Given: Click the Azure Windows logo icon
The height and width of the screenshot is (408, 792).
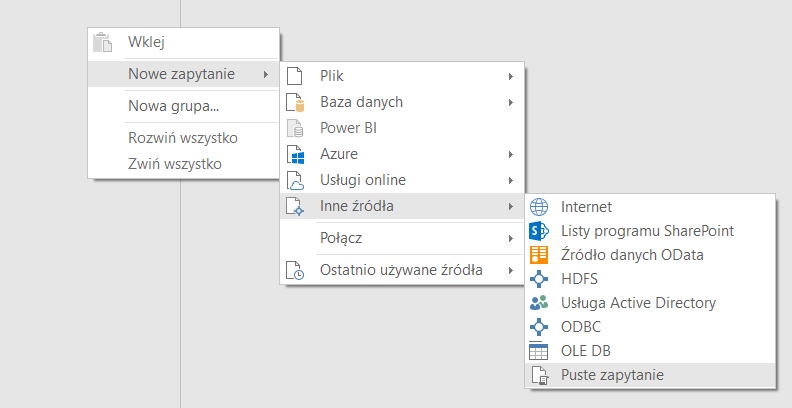Looking at the screenshot, I should 295,155.
